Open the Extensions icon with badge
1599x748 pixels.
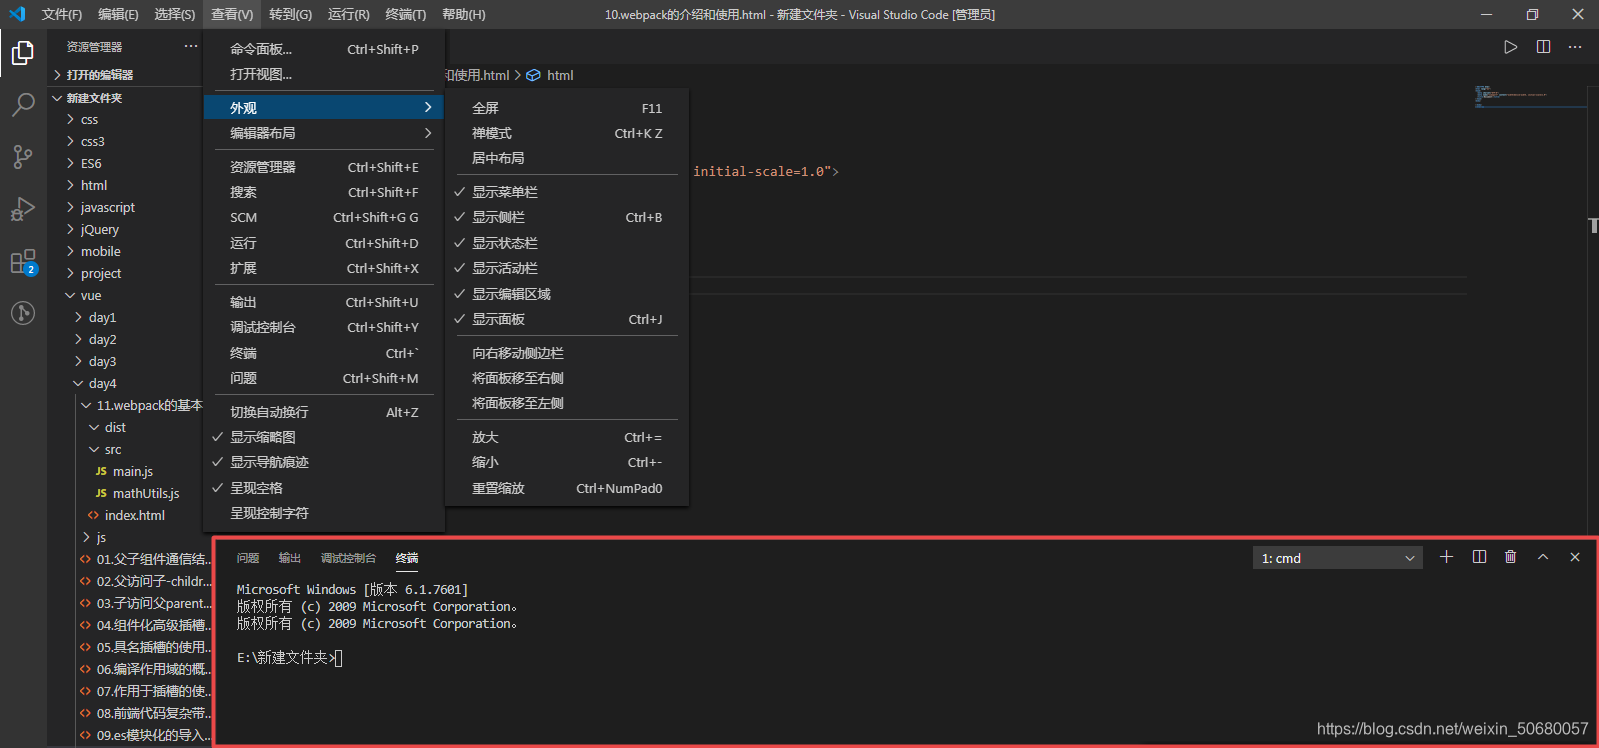pos(23,262)
